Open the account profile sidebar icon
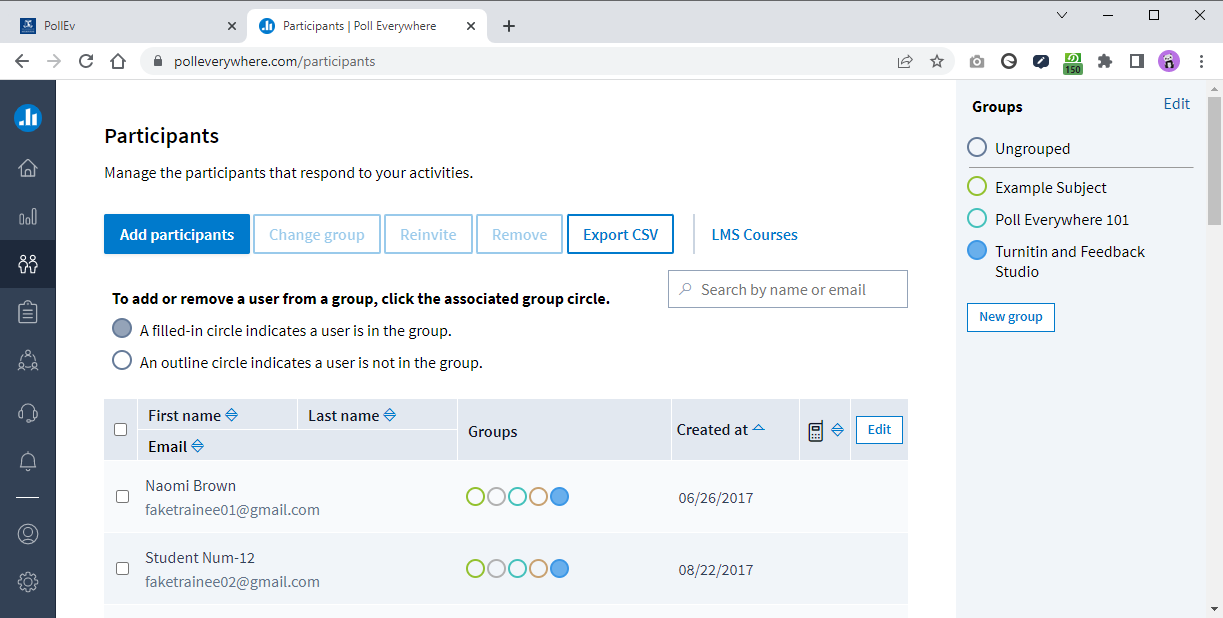Screen dimensions: 1223x618 28,533
